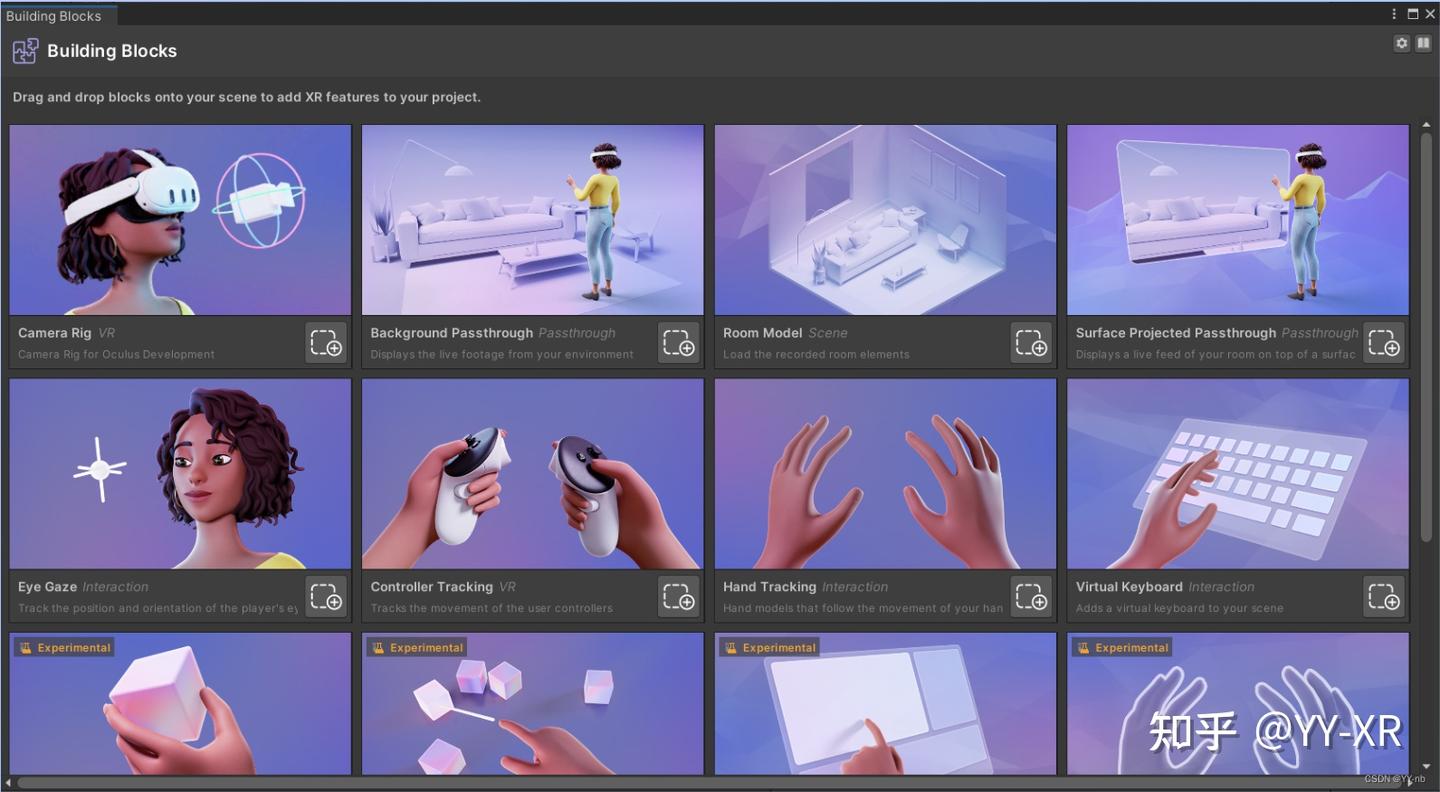This screenshot has height=792, width=1440.
Task: Open the window's three-dot options menu
Action: pos(1394,14)
